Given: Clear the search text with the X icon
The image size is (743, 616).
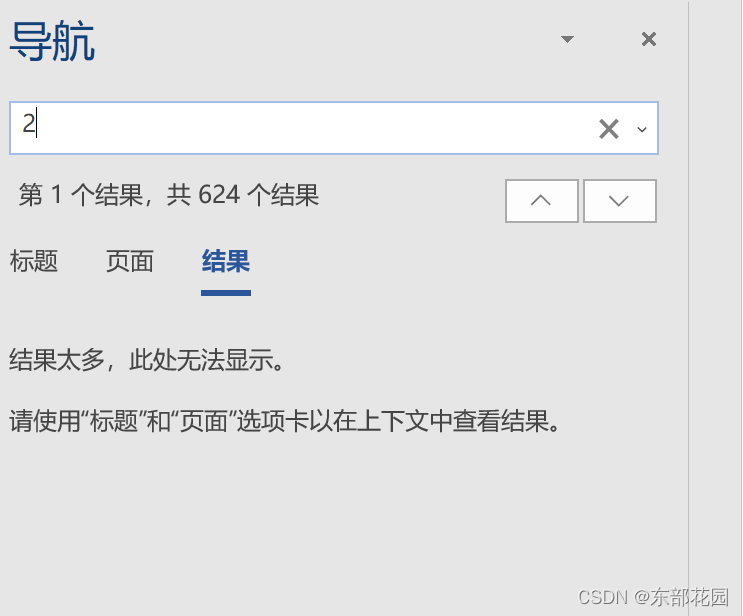Looking at the screenshot, I should tap(609, 129).
